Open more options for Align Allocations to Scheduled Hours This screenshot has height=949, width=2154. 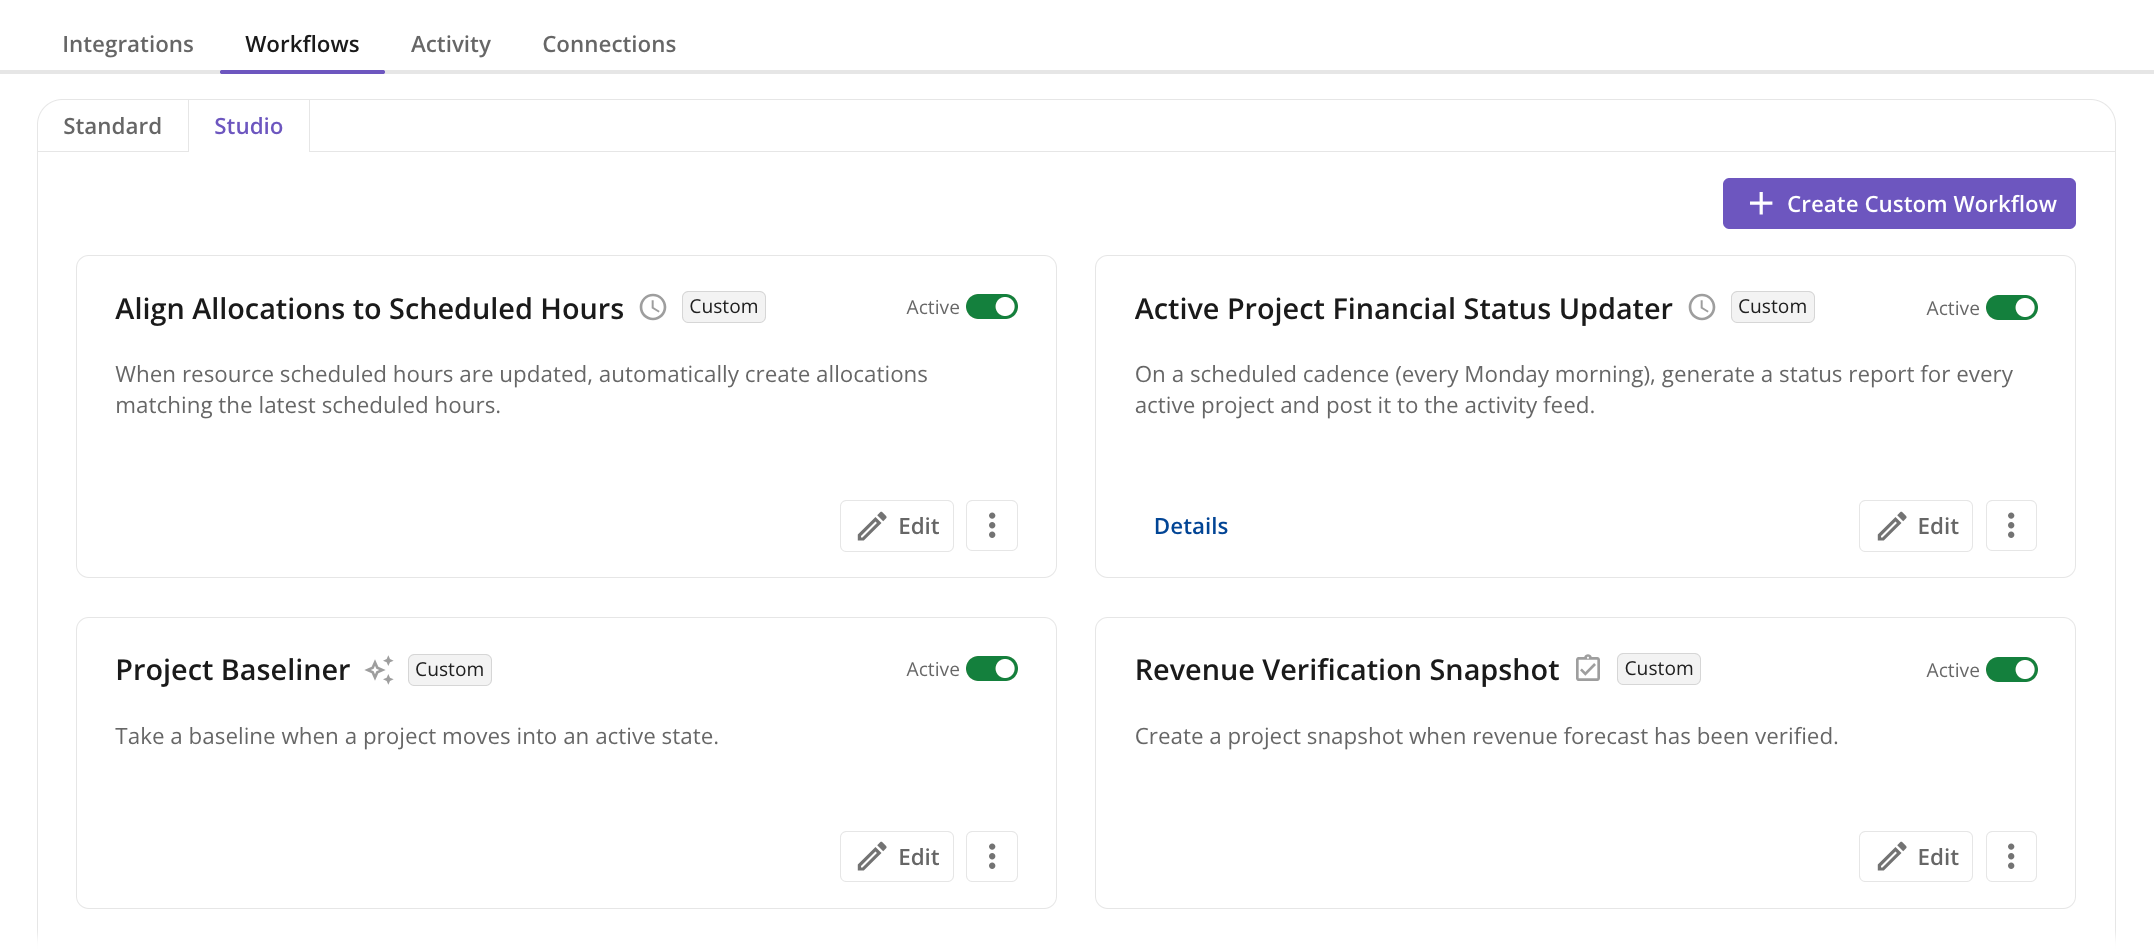pos(992,526)
